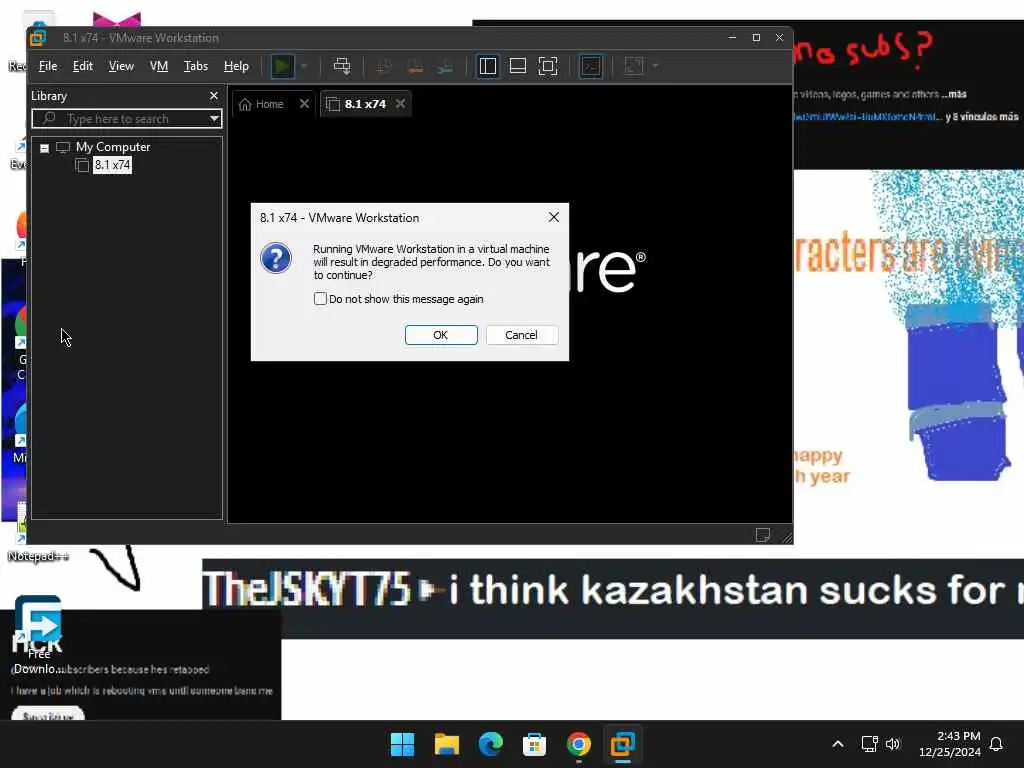Open the taskbar clock and date
This screenshot has width=1024, height=768.
point(950,744)
